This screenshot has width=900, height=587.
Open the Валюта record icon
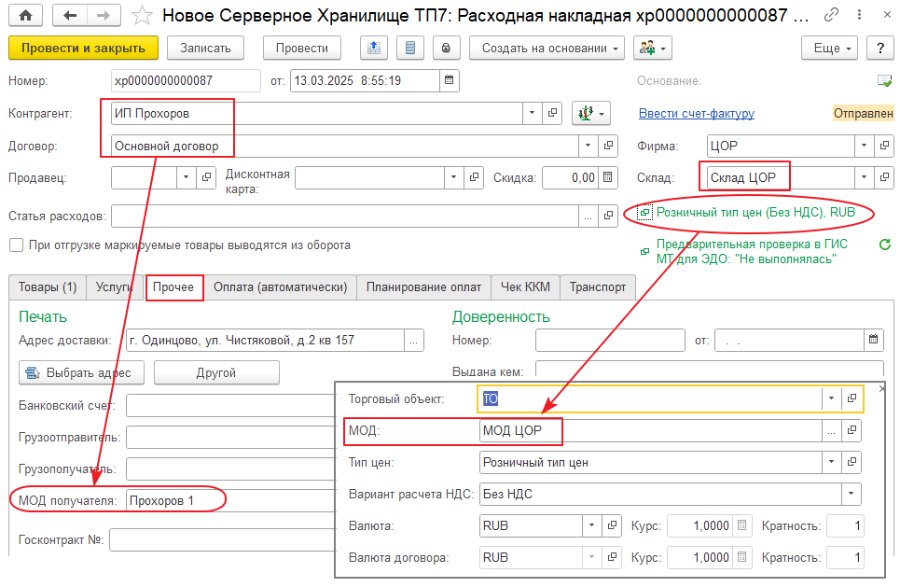612,525
